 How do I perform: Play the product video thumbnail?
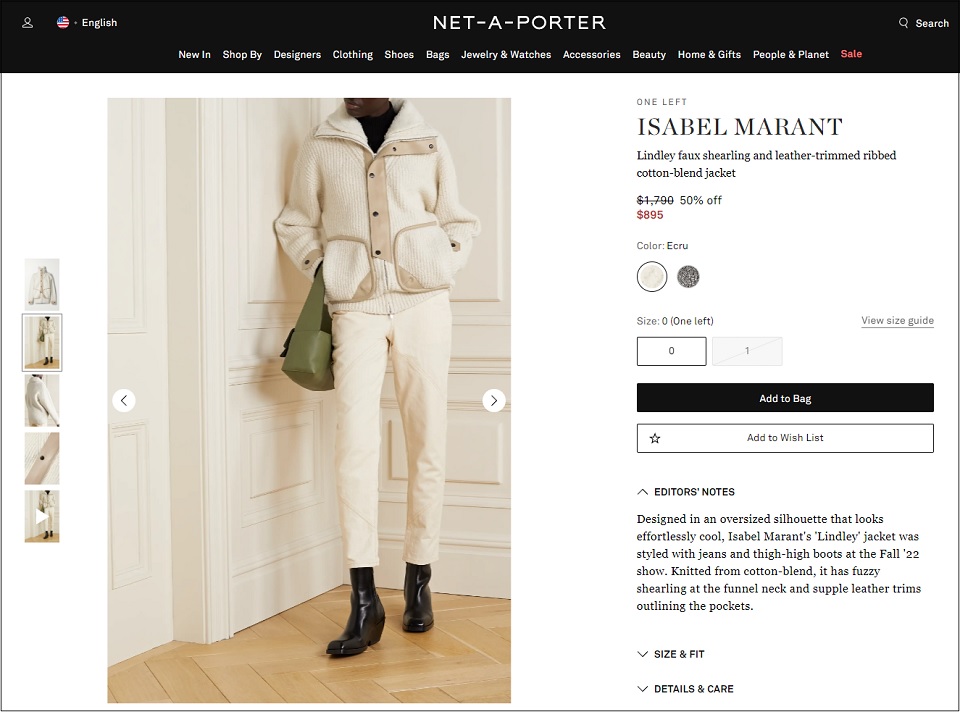(42, 516)
